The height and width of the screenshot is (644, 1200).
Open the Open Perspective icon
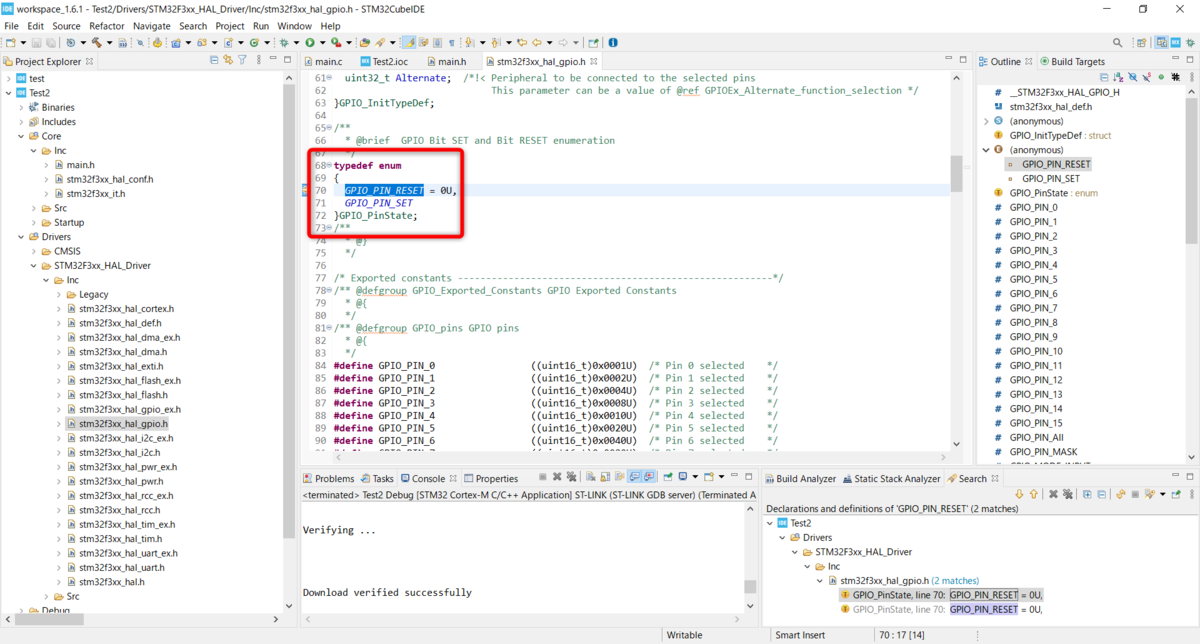1142,42
